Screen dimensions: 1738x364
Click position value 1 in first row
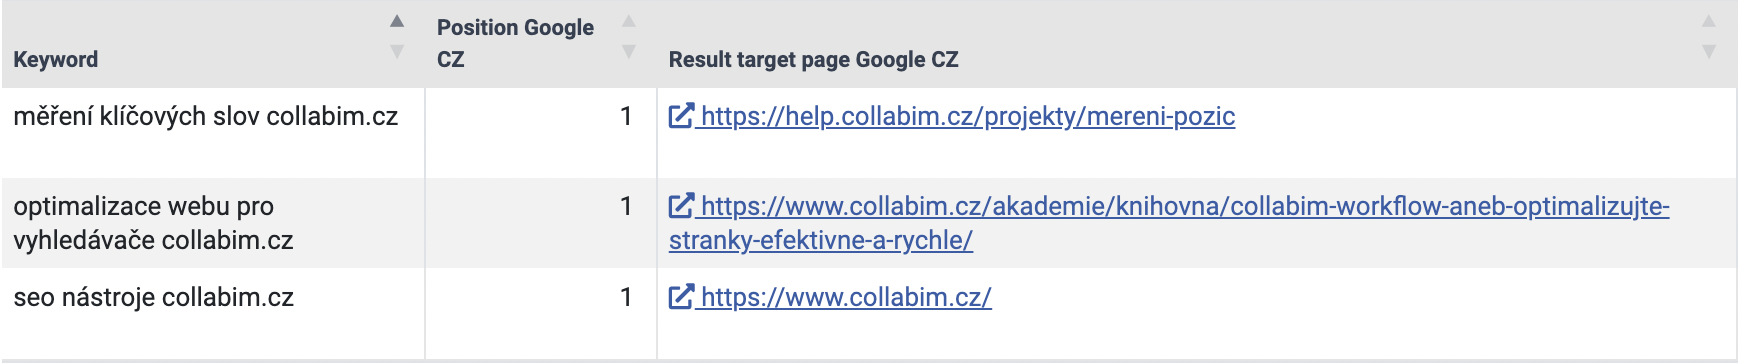626,116
